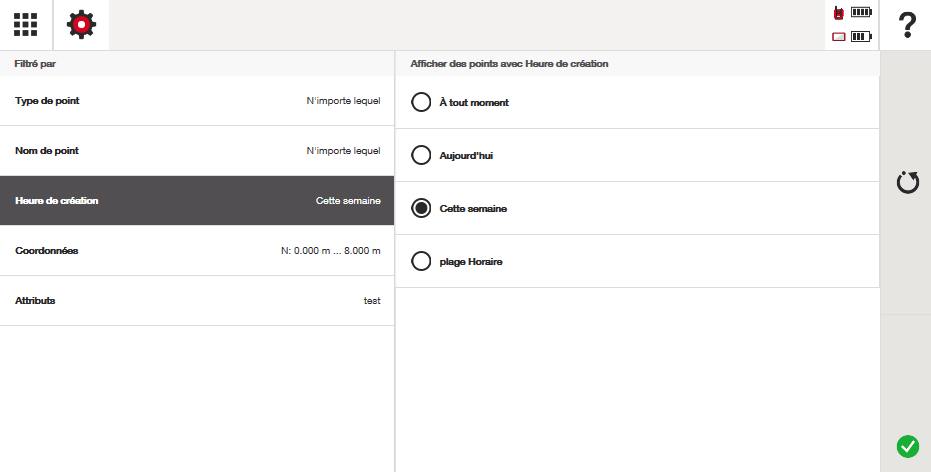Confirm with the green checkmark icon
The width and height of the screenshot is (931, 472).
tap(907, 446)
